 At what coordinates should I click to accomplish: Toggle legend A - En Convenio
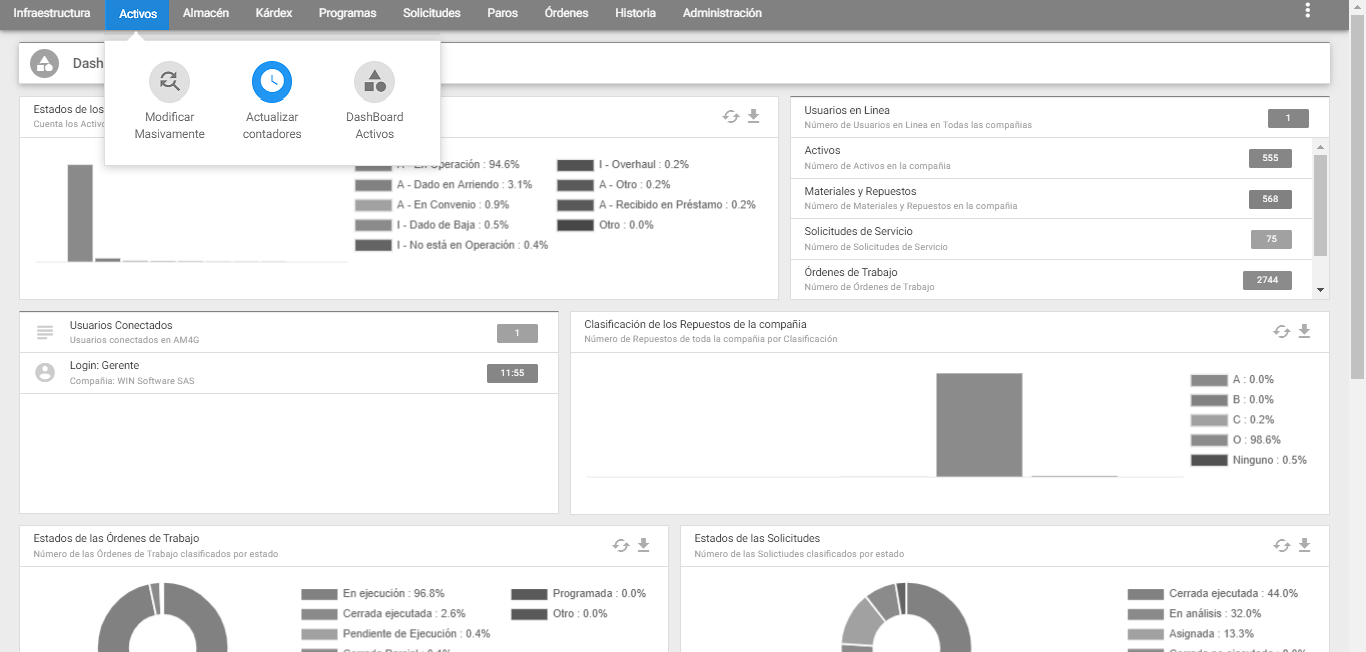[432, 205]
